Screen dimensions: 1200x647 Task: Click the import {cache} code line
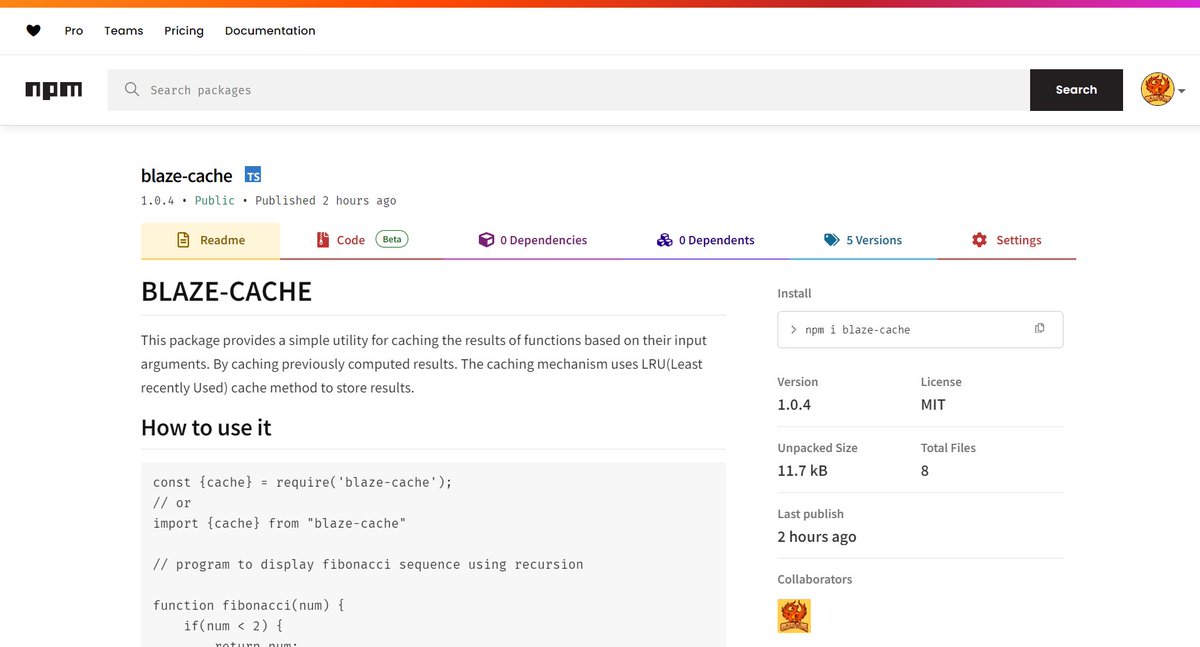[x=280, y=523]
